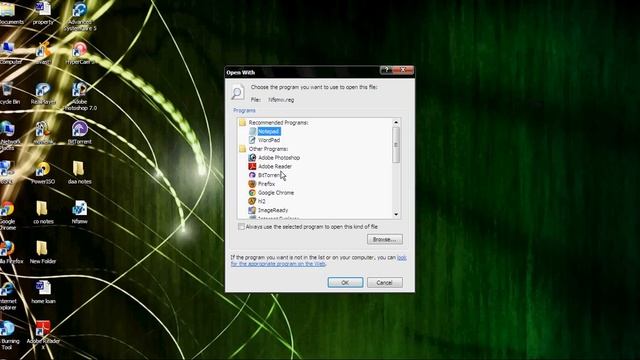Select the Recycle Bin desktop icon
640x360 pixels.
click(10, 93)
